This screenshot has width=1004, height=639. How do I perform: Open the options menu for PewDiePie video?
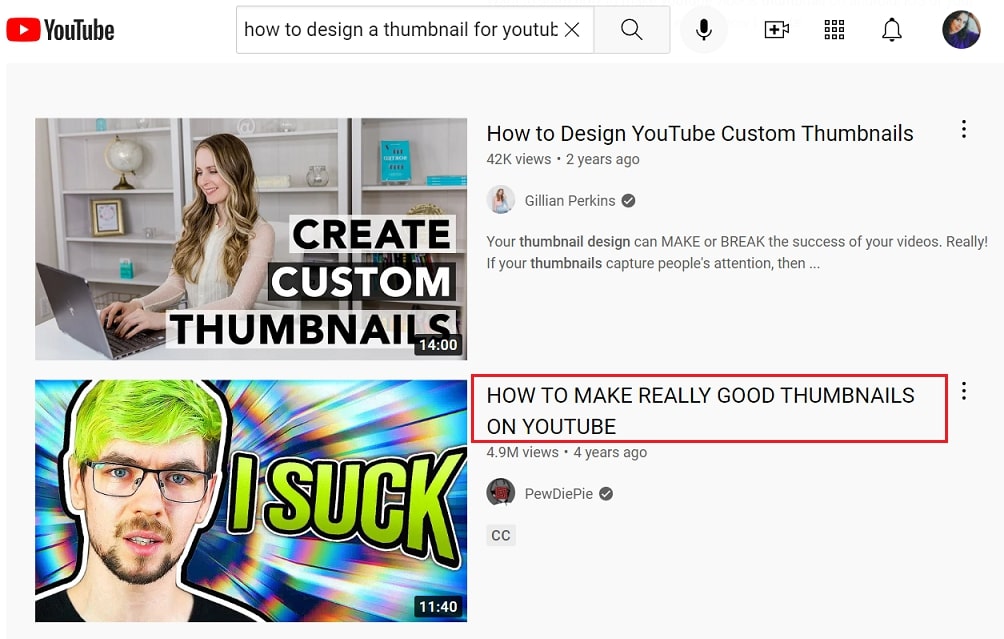964,391
